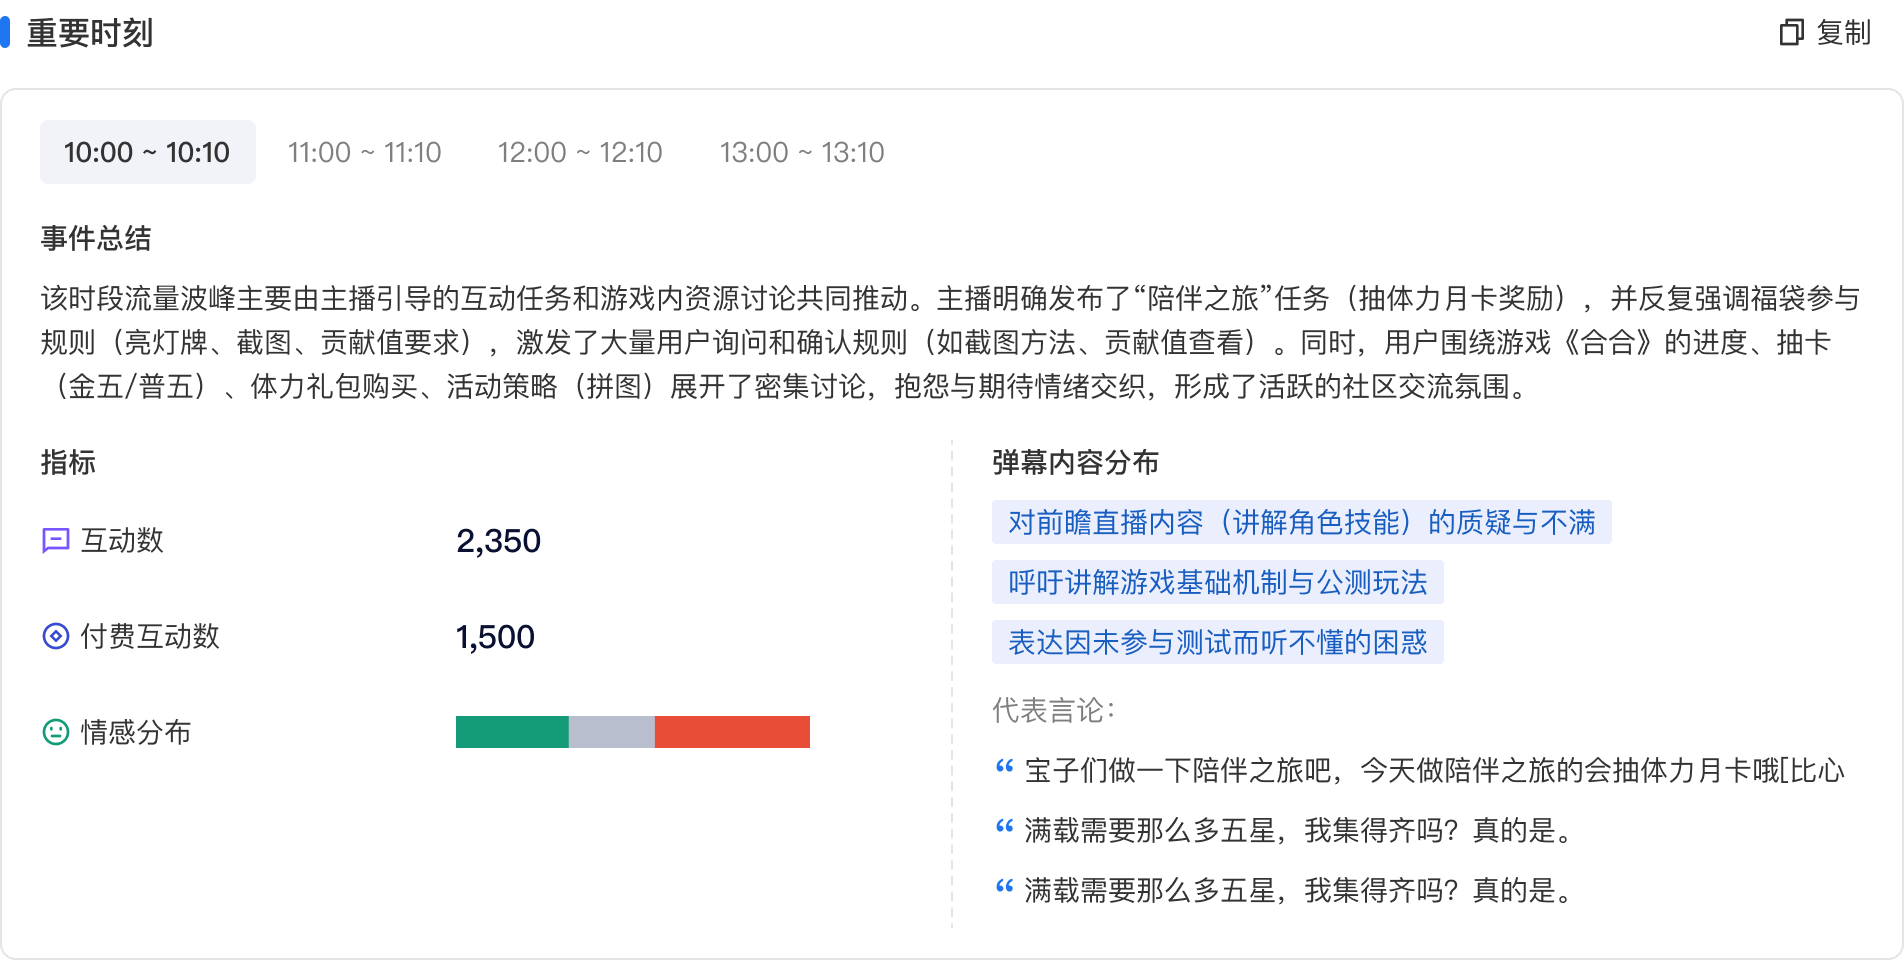The width and height of the screenshot is (1904, 960).
Task: Click the 情感分布 smiley face icon
Action: click(x=55, y=732)
